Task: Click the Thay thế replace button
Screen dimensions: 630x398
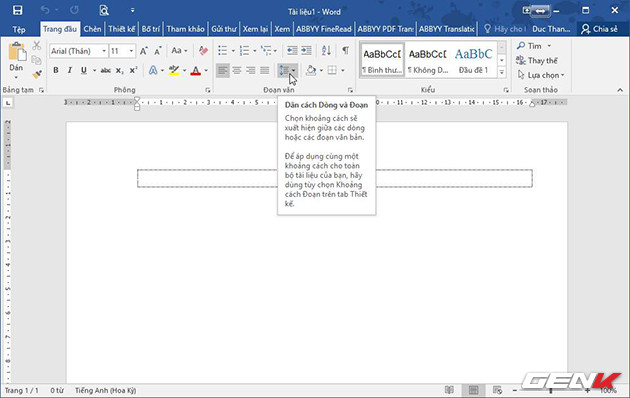Action: tap(537, 61)
